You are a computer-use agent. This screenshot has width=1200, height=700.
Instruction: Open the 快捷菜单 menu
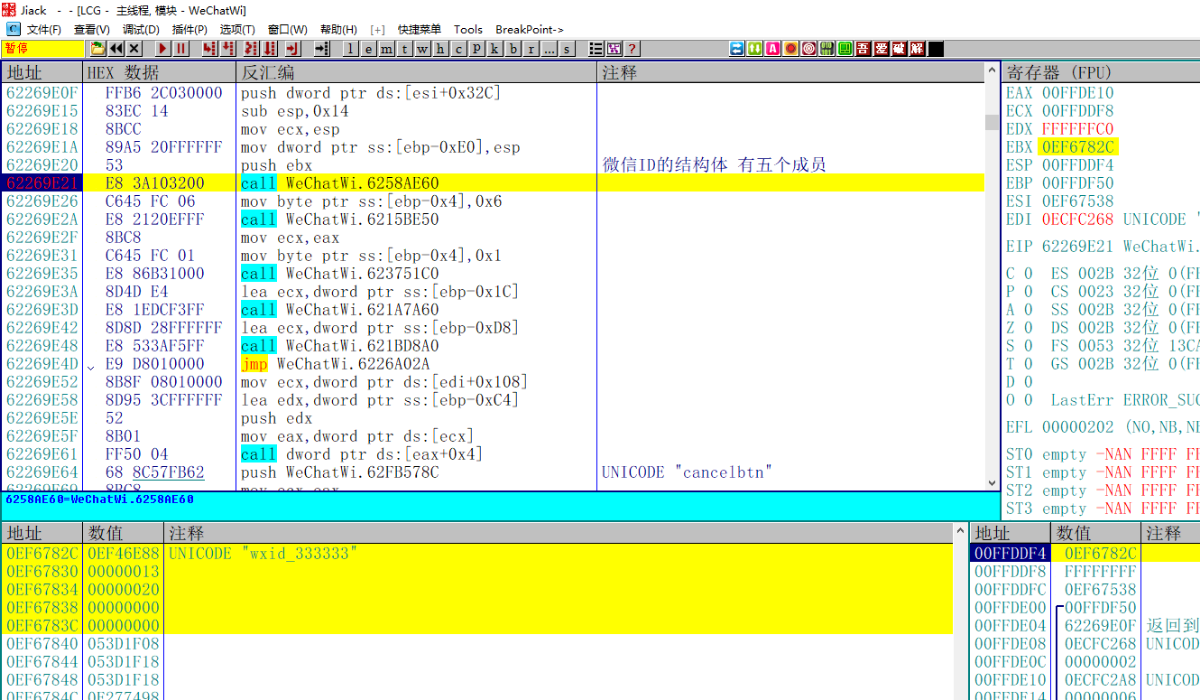[419, 29]
